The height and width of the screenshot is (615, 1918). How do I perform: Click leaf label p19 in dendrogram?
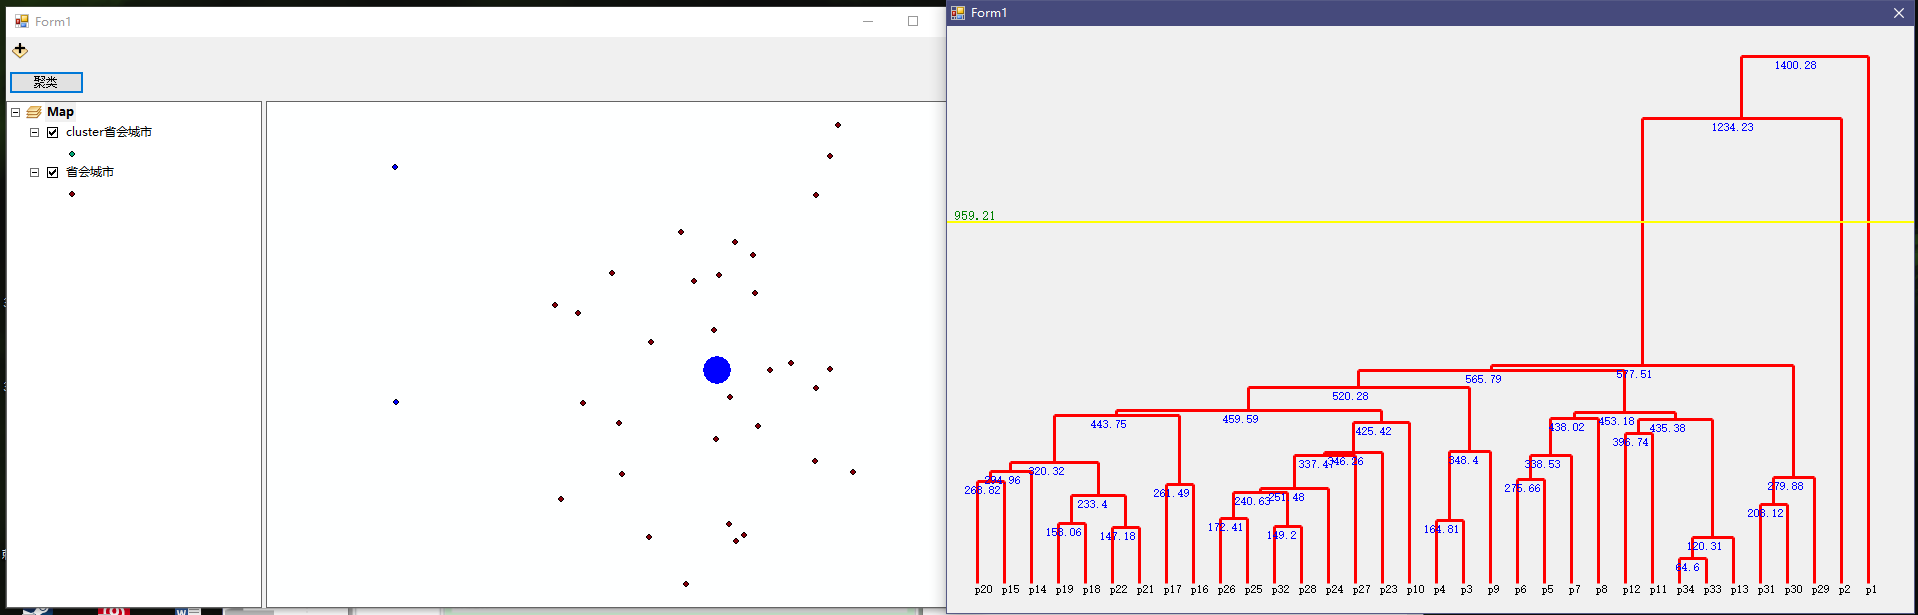click(1064, 589)
